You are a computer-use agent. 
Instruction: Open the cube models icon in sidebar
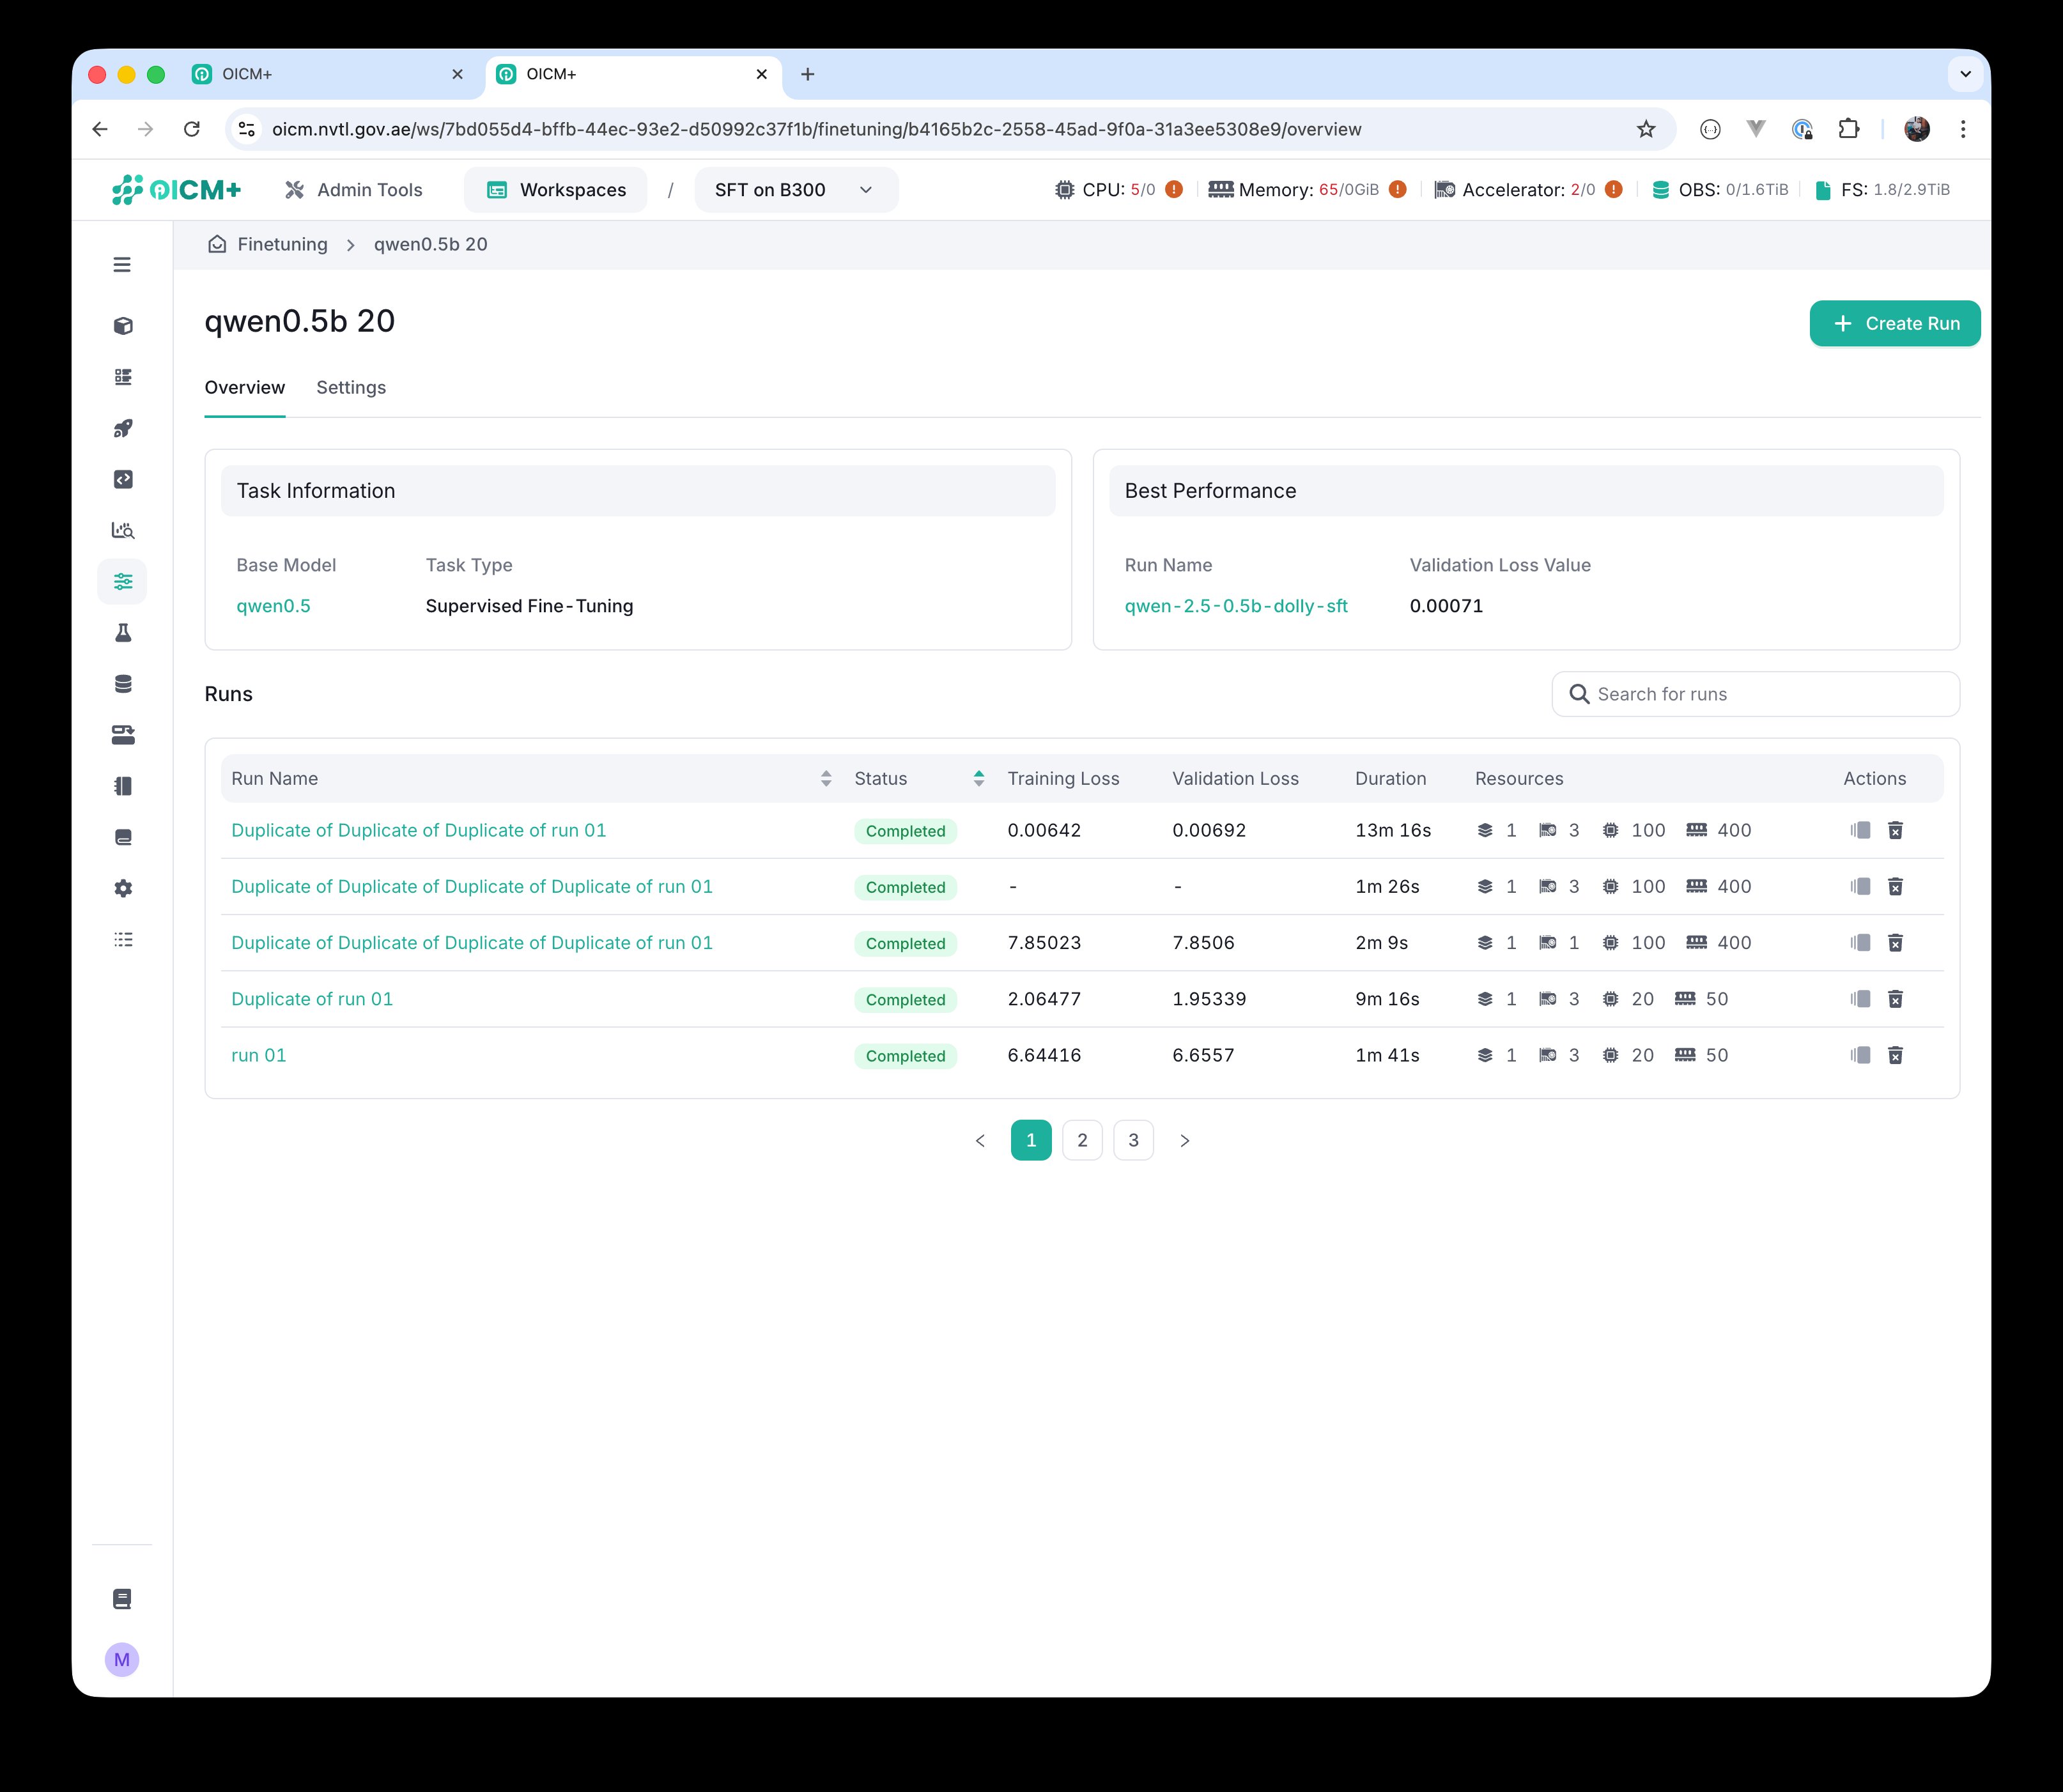[123, 326]
